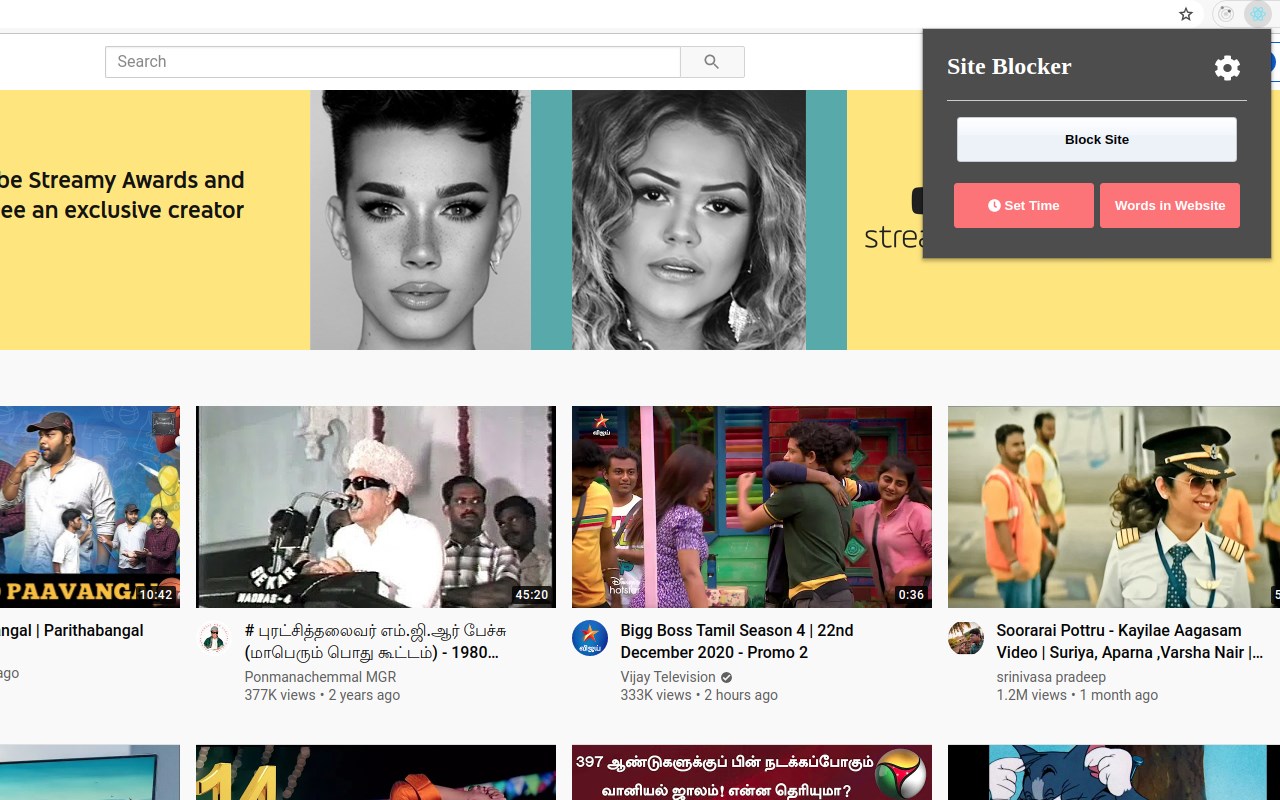Open Bigg Boss Tamil Season 4 title
1280x800 pixels.
pyautogui.click(x=737, y=641)
